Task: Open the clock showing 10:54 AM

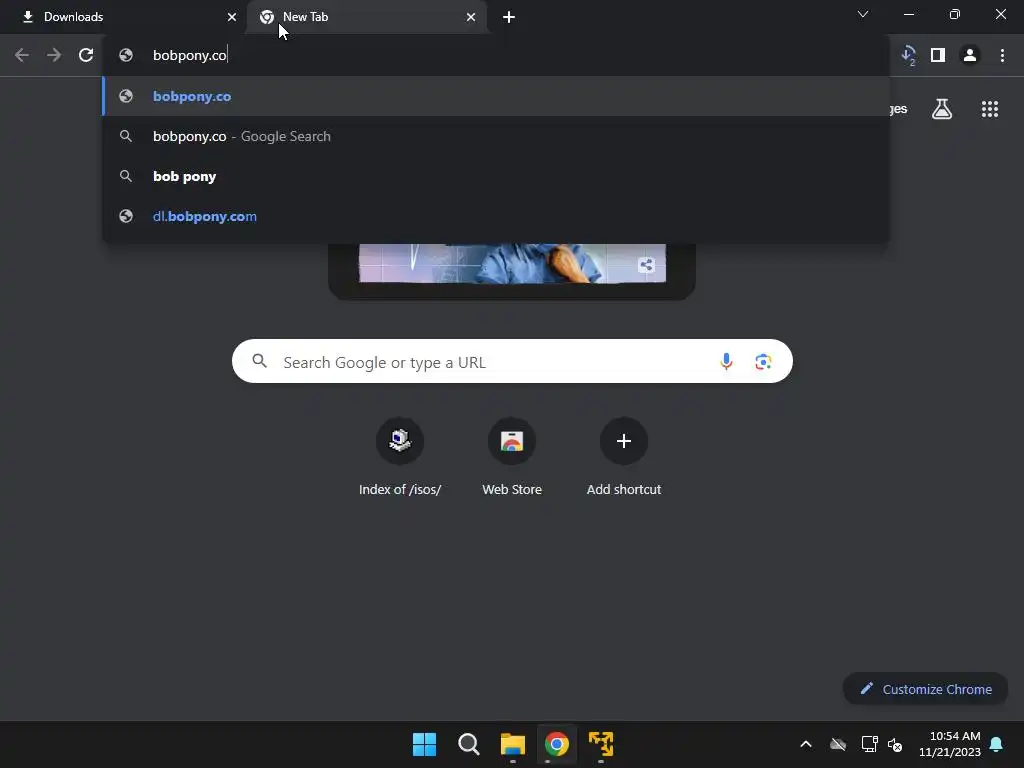Action: click(x=950, y=744)
